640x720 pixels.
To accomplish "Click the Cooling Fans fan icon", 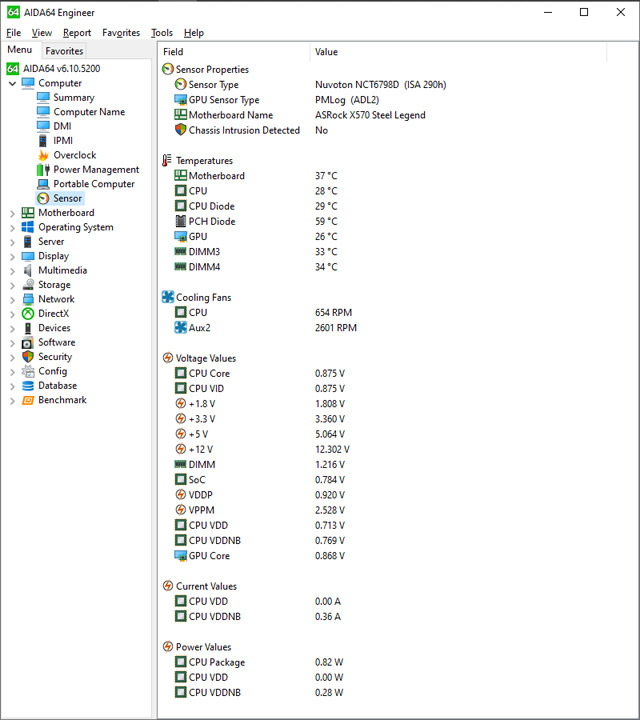I will point(168,297).
